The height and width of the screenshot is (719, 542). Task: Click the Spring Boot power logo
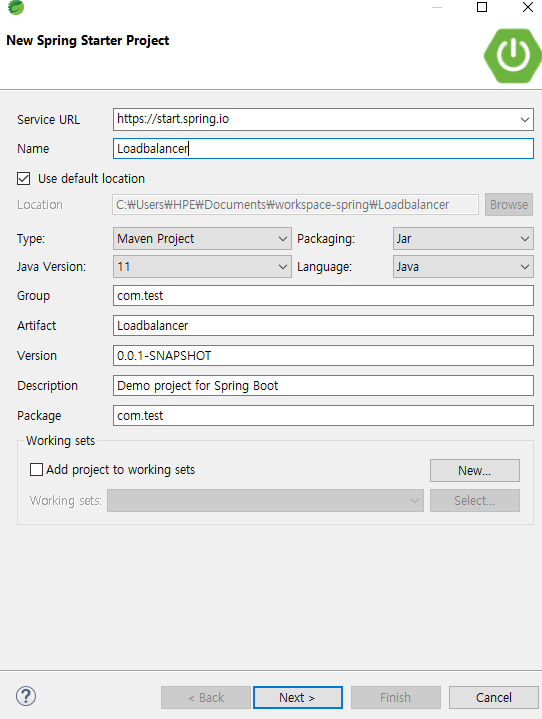[513, 55]
